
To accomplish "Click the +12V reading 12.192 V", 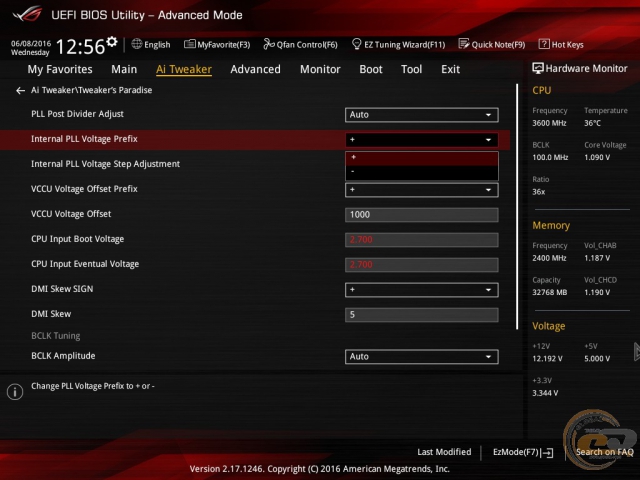I will tap(547, 359).
